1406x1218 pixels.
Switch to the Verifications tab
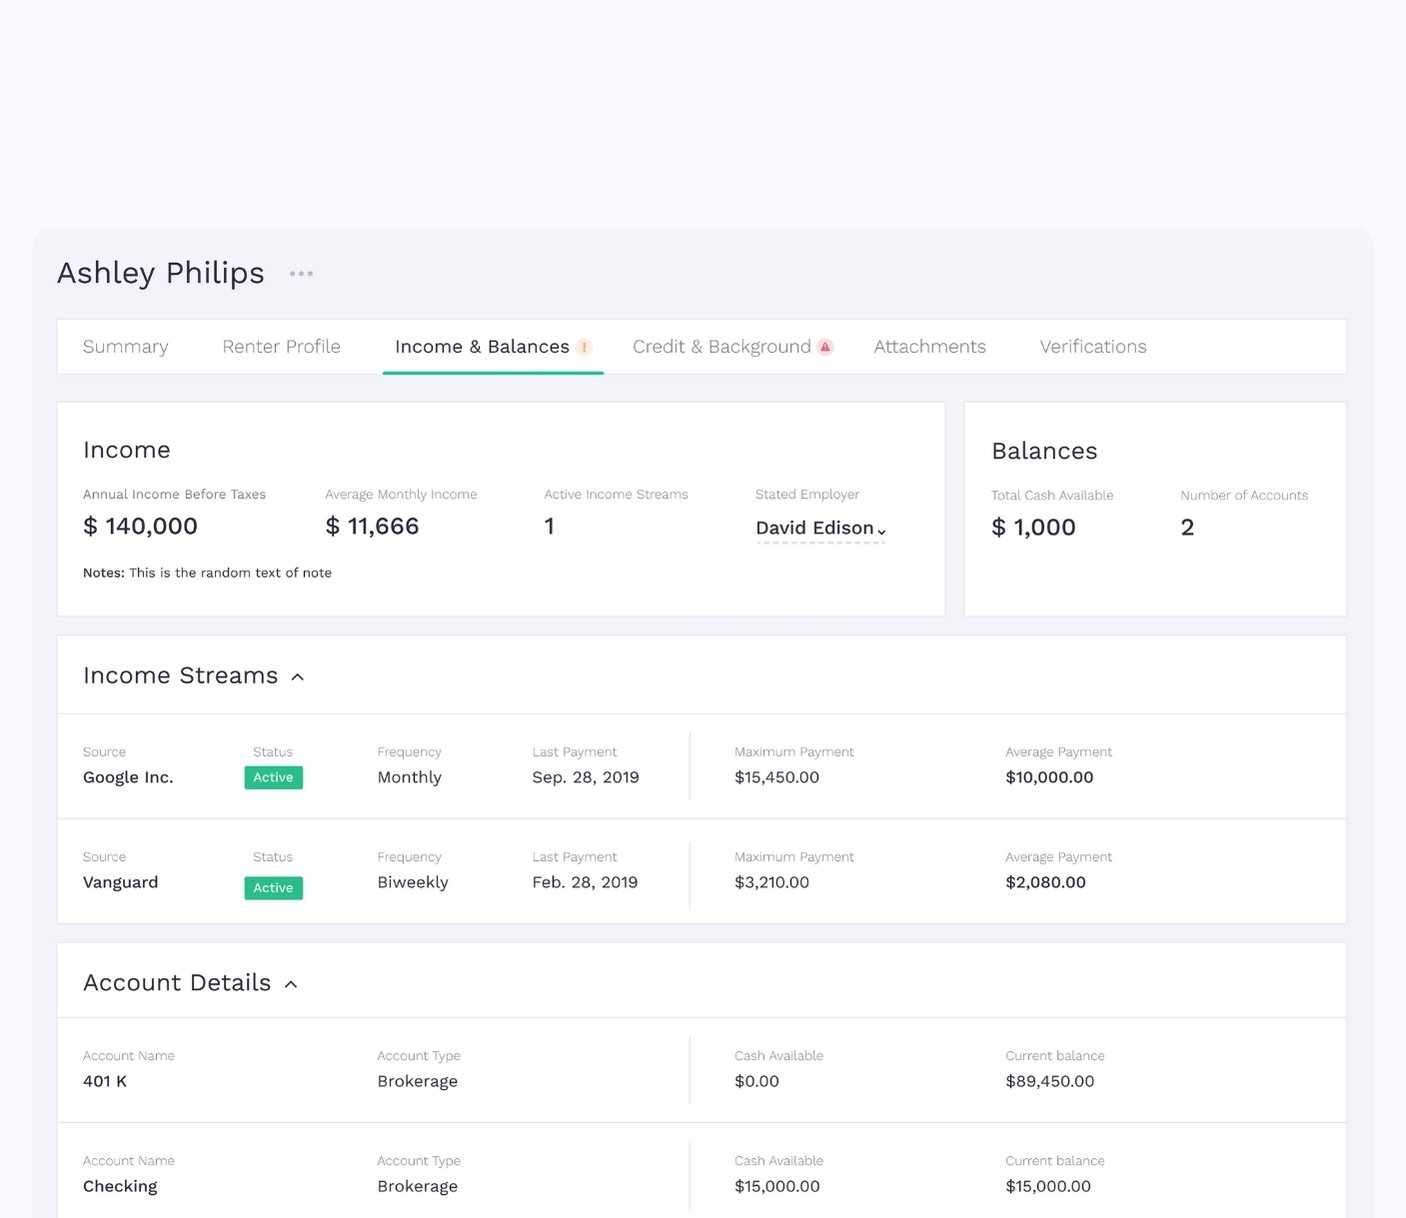click(1092, 347)
